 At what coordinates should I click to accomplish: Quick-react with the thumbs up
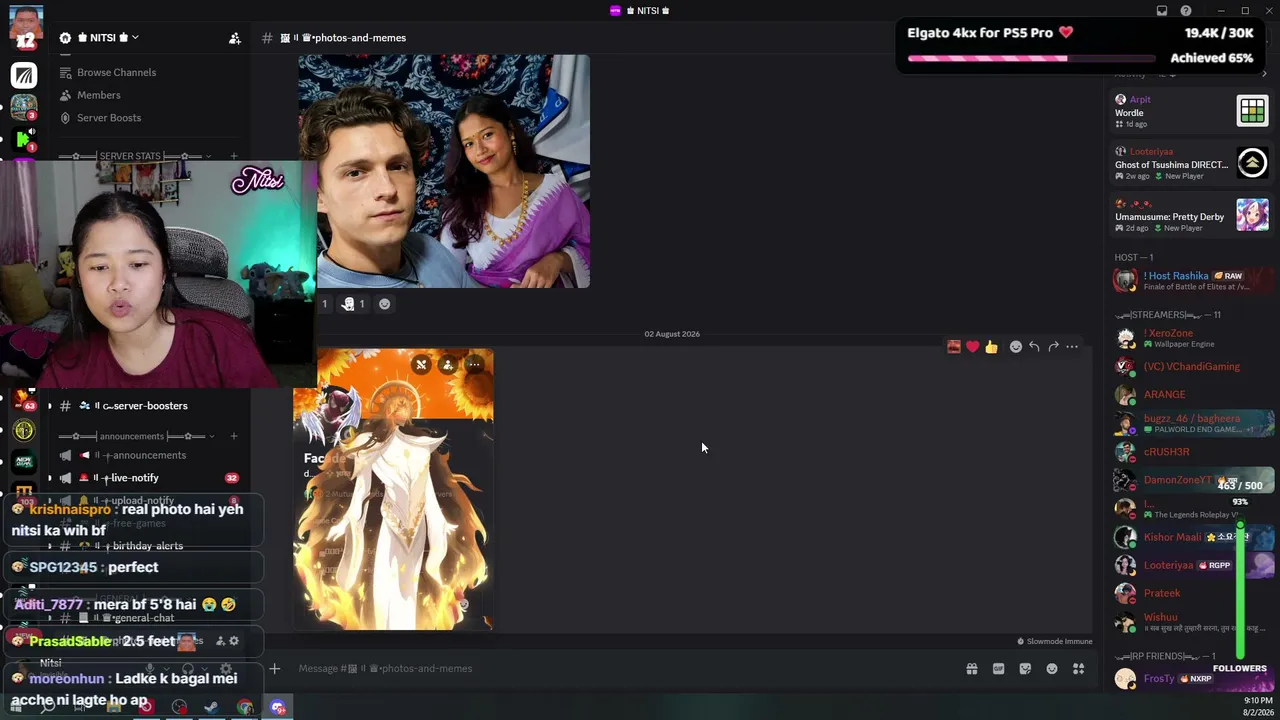click(991, 347)
